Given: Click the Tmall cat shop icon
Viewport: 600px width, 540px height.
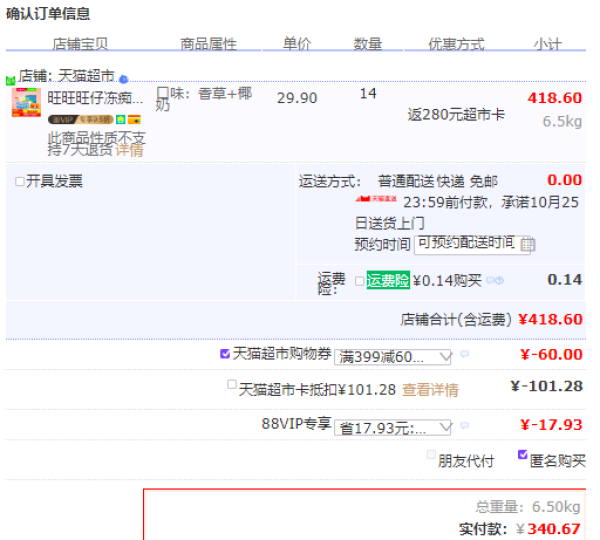Looking at the screenshot, I should pos(10,80).
